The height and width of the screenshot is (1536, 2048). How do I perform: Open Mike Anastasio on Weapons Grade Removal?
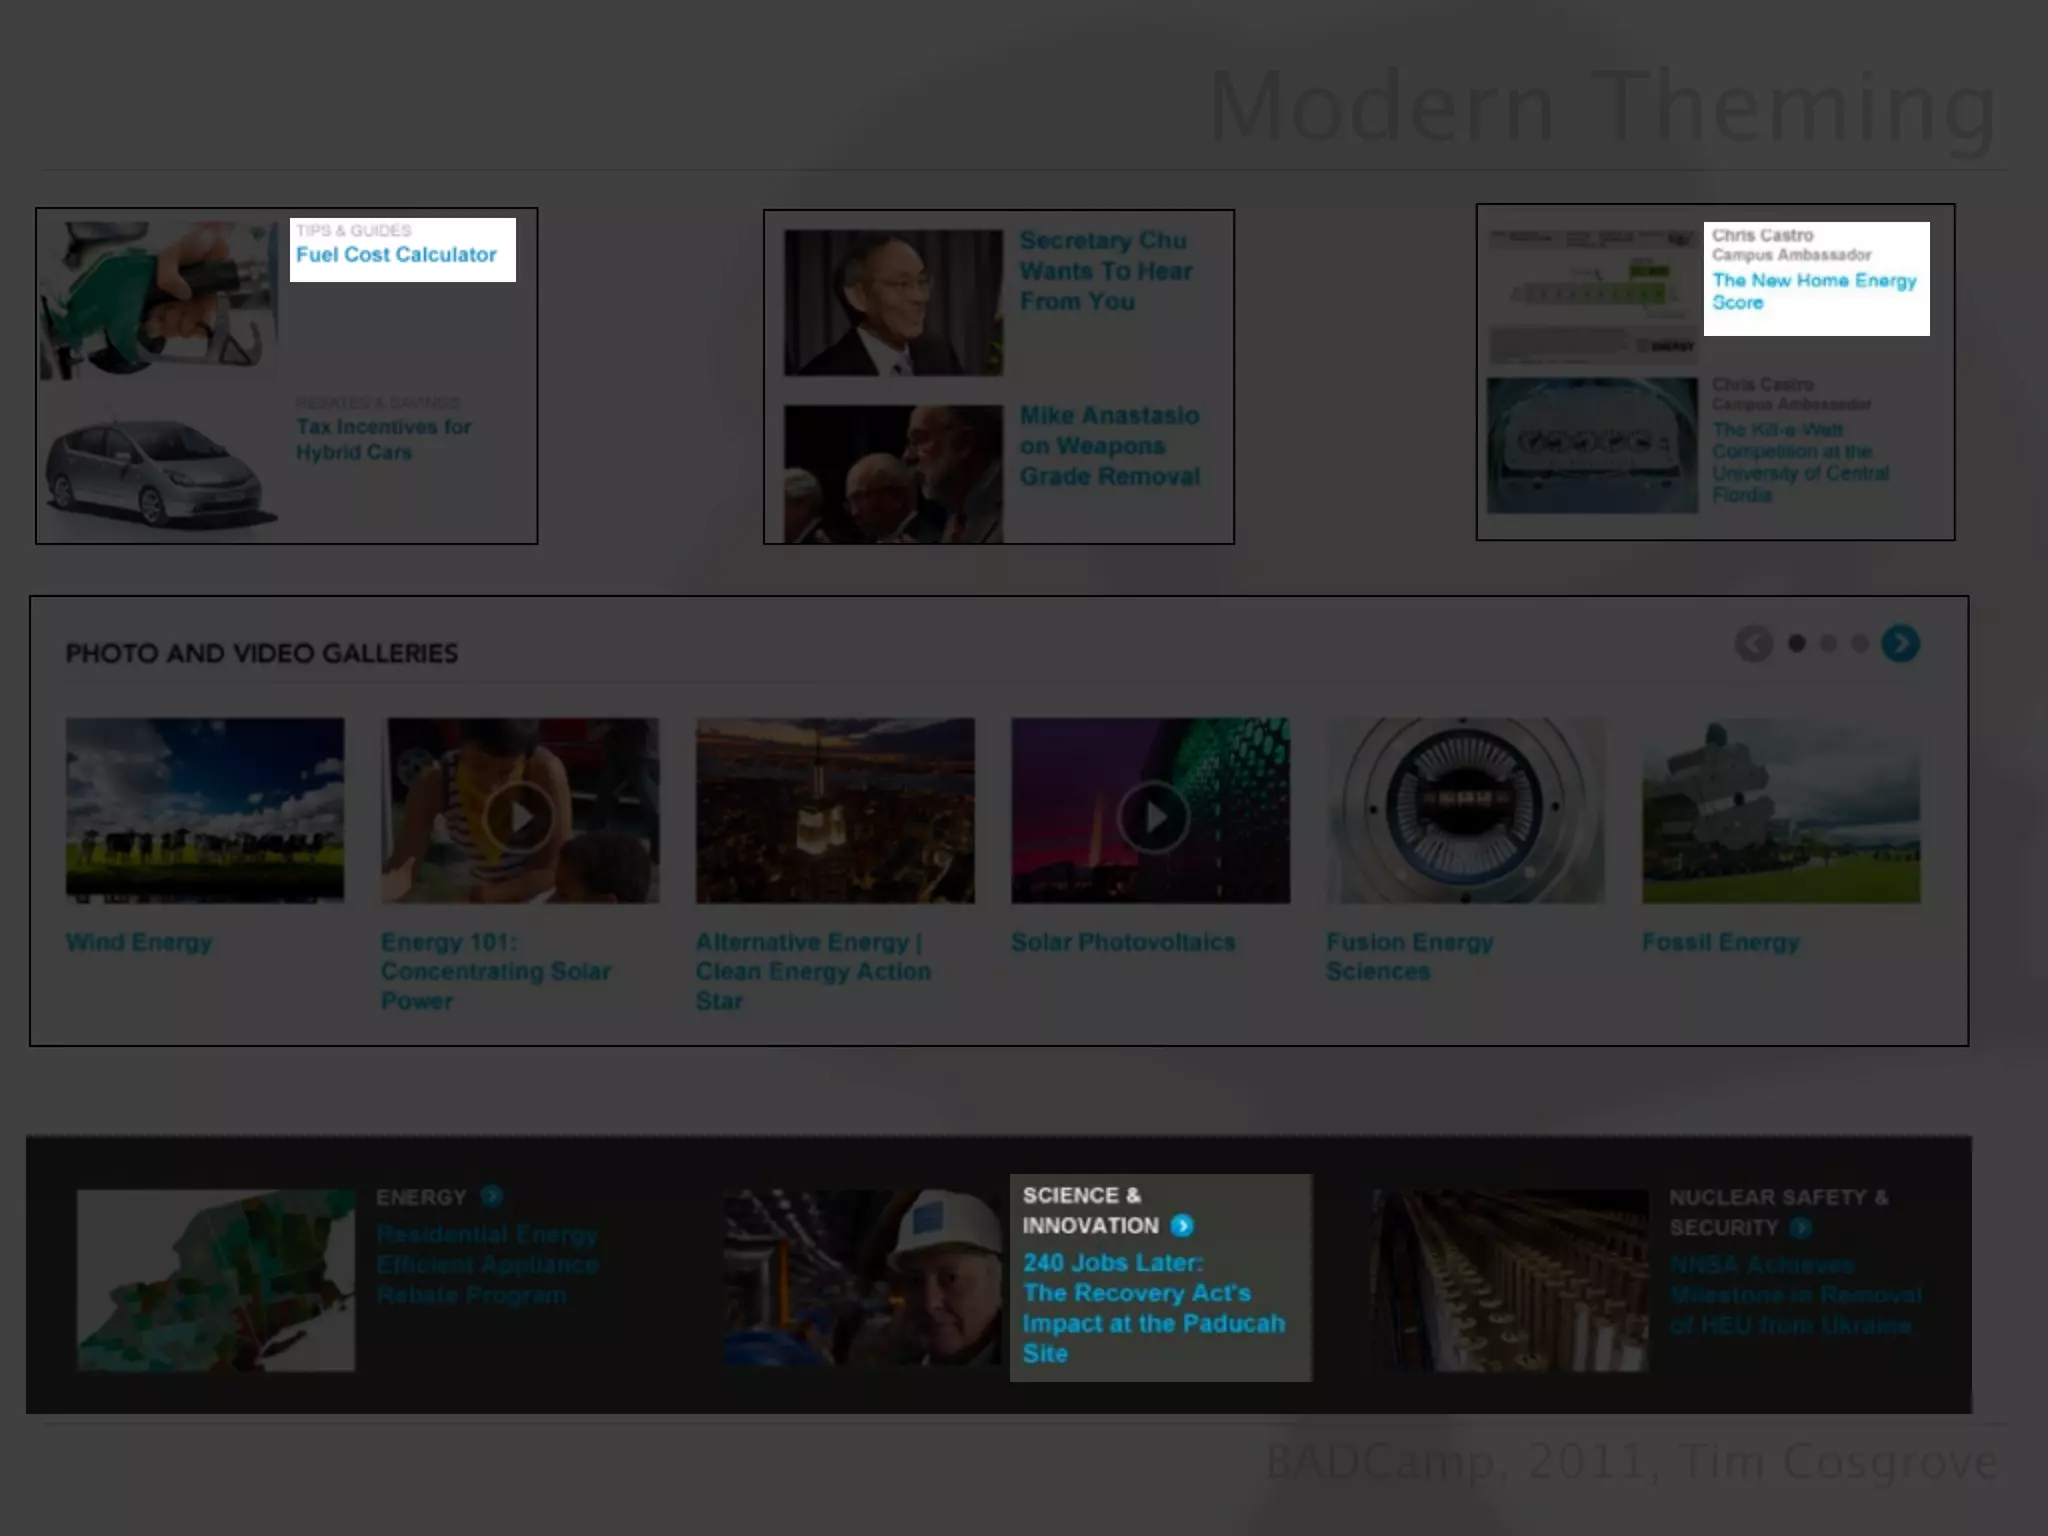[1110, 446]
